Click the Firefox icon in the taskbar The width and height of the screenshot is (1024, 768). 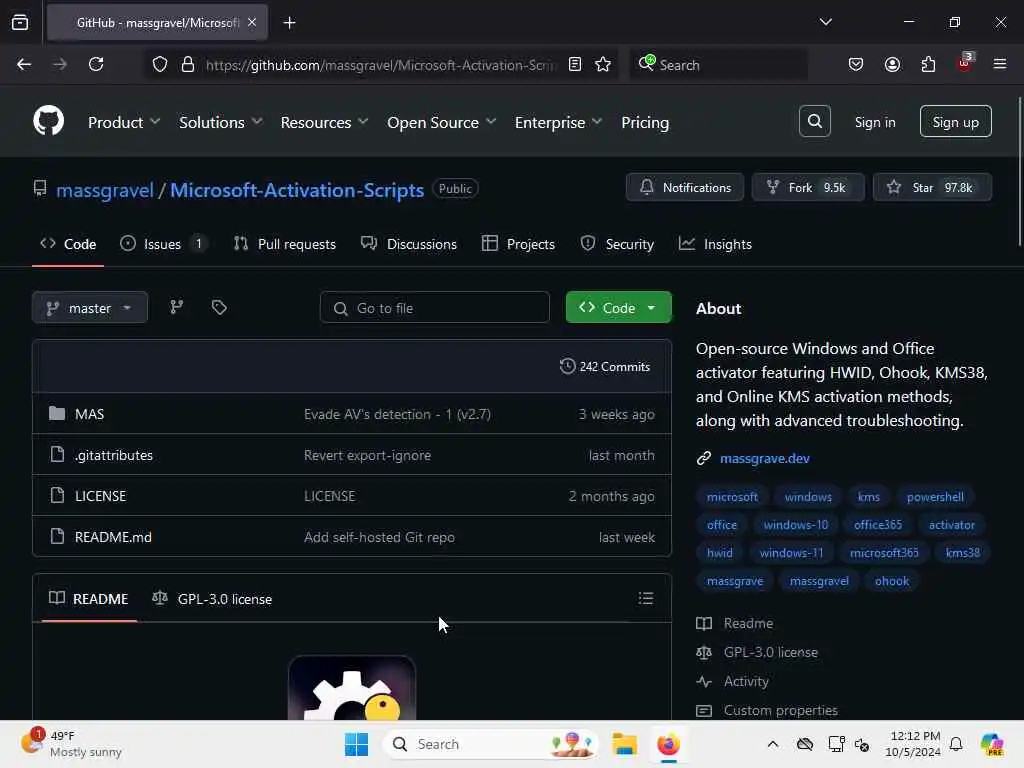tap(668, 744)
